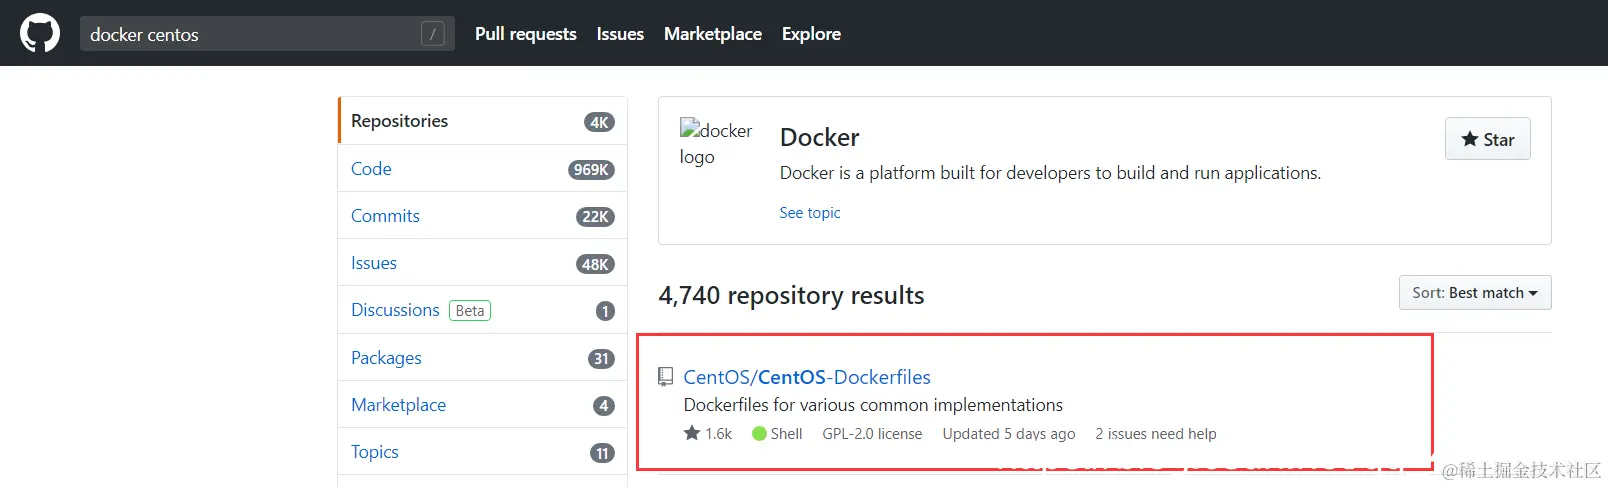The height and width of the screenshot is (487, 1608).
Task: Click the docker centos search field
Action: tap(250, 34)
